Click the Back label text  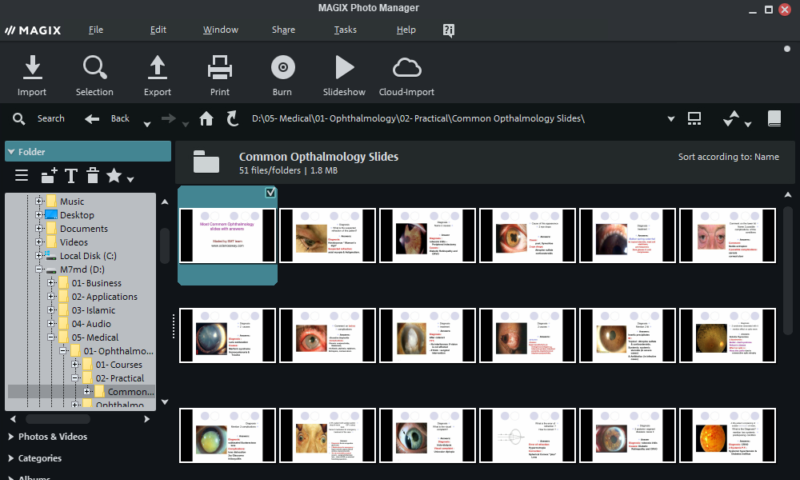pyautogui.click(x=120, y=119)
